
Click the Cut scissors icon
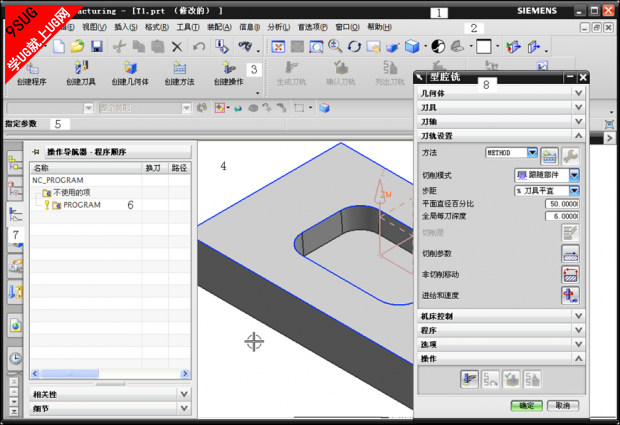119,47
